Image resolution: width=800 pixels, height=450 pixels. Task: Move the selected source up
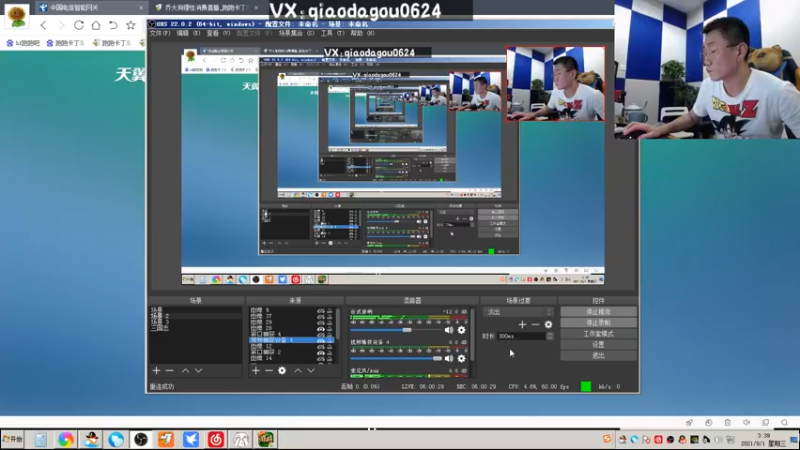[298, 370]
